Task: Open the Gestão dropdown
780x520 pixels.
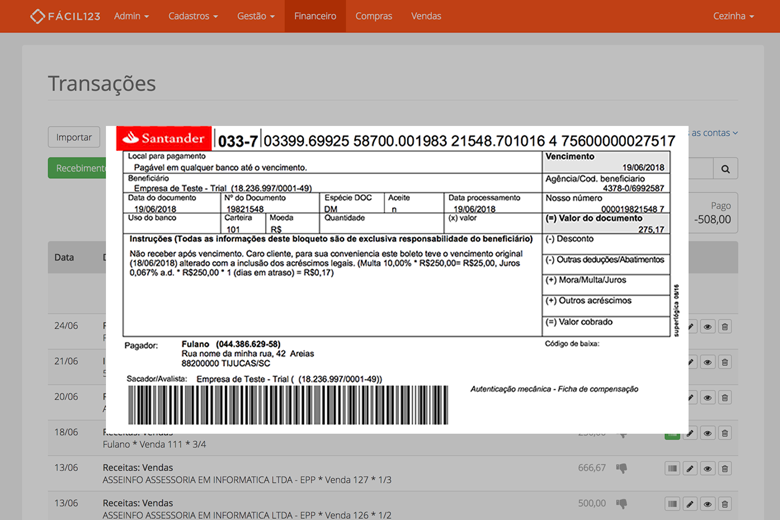Action: click(256, 16)
